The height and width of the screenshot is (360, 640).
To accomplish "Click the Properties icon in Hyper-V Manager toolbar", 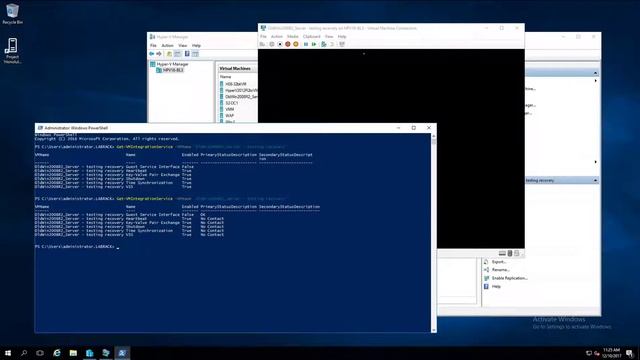I will [178, 54].
